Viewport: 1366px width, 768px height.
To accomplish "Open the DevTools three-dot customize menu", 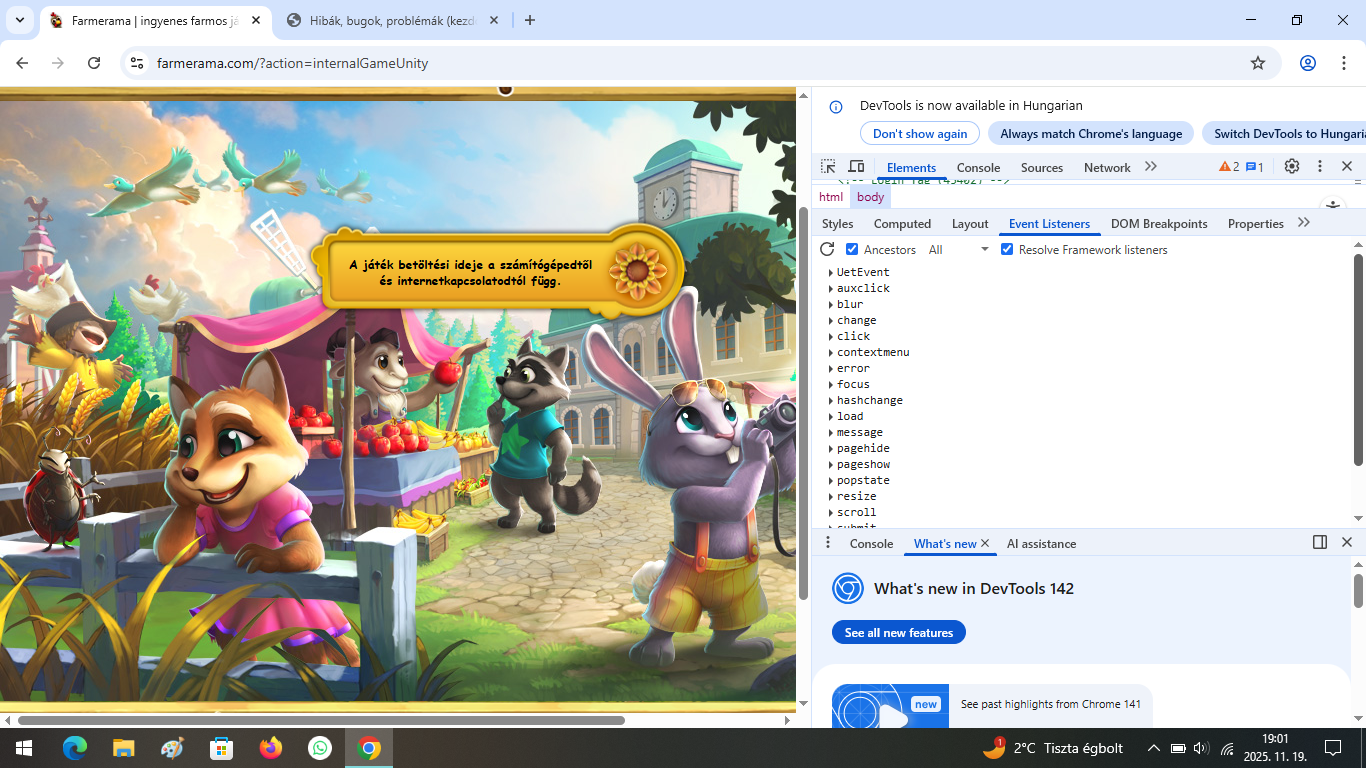I will click(x=1320, y=167).
